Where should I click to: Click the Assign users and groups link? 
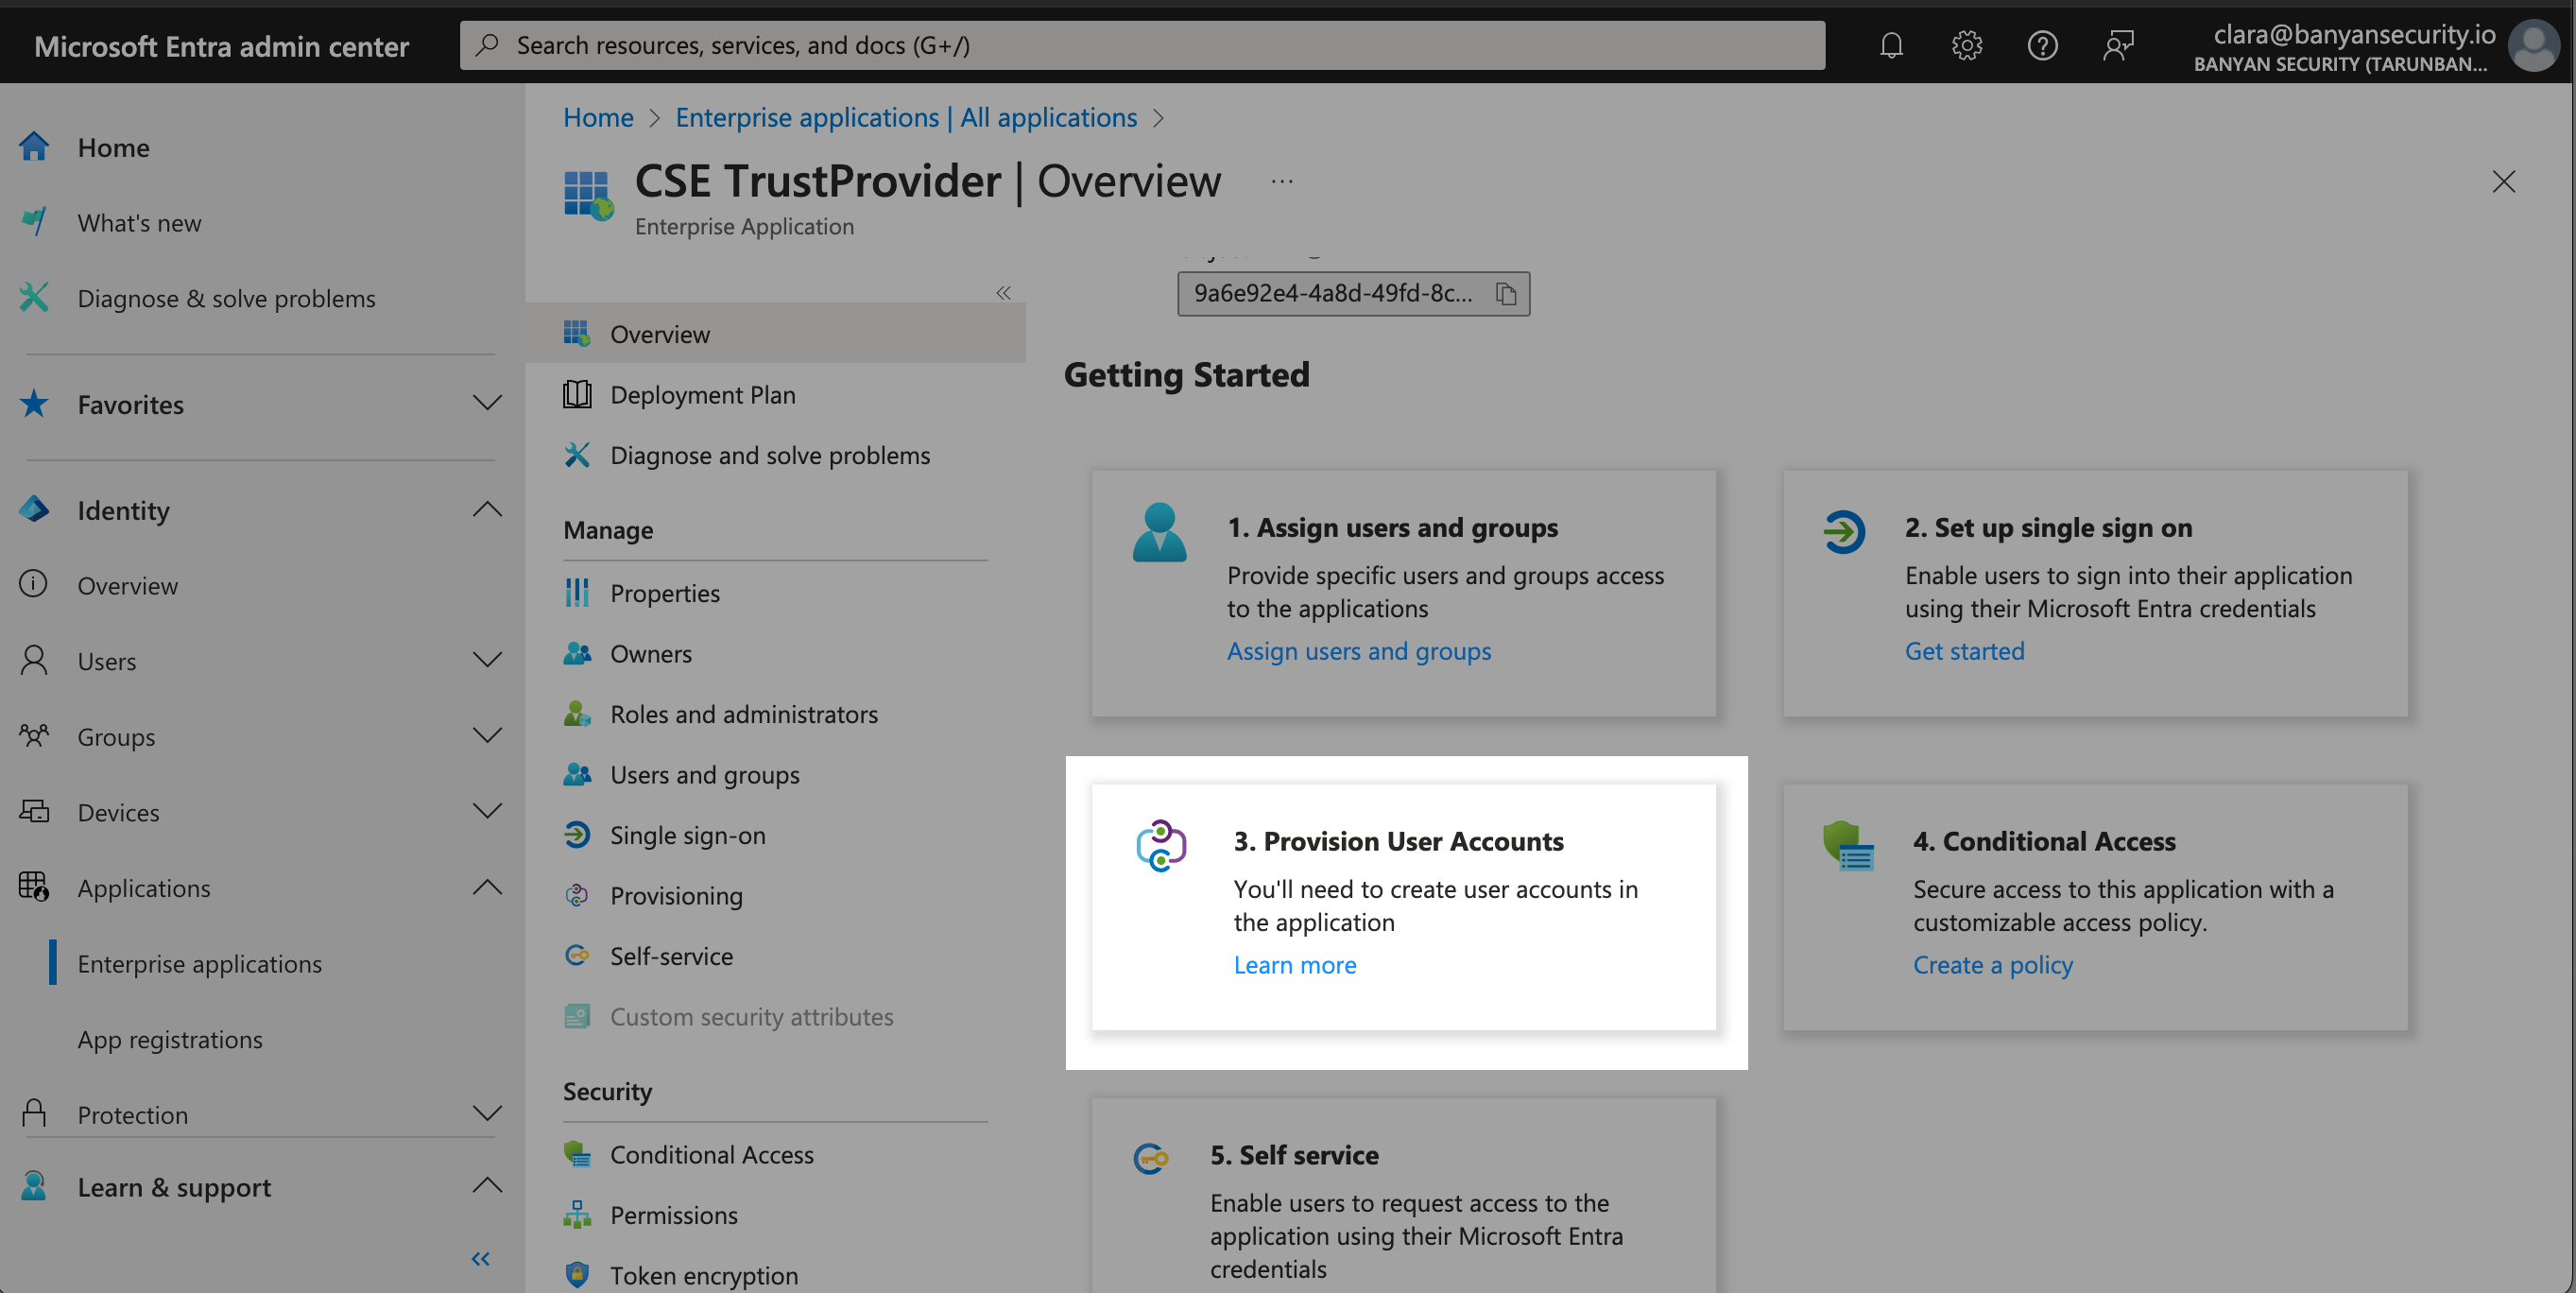pyautogui.click(x=1358, y=651)
